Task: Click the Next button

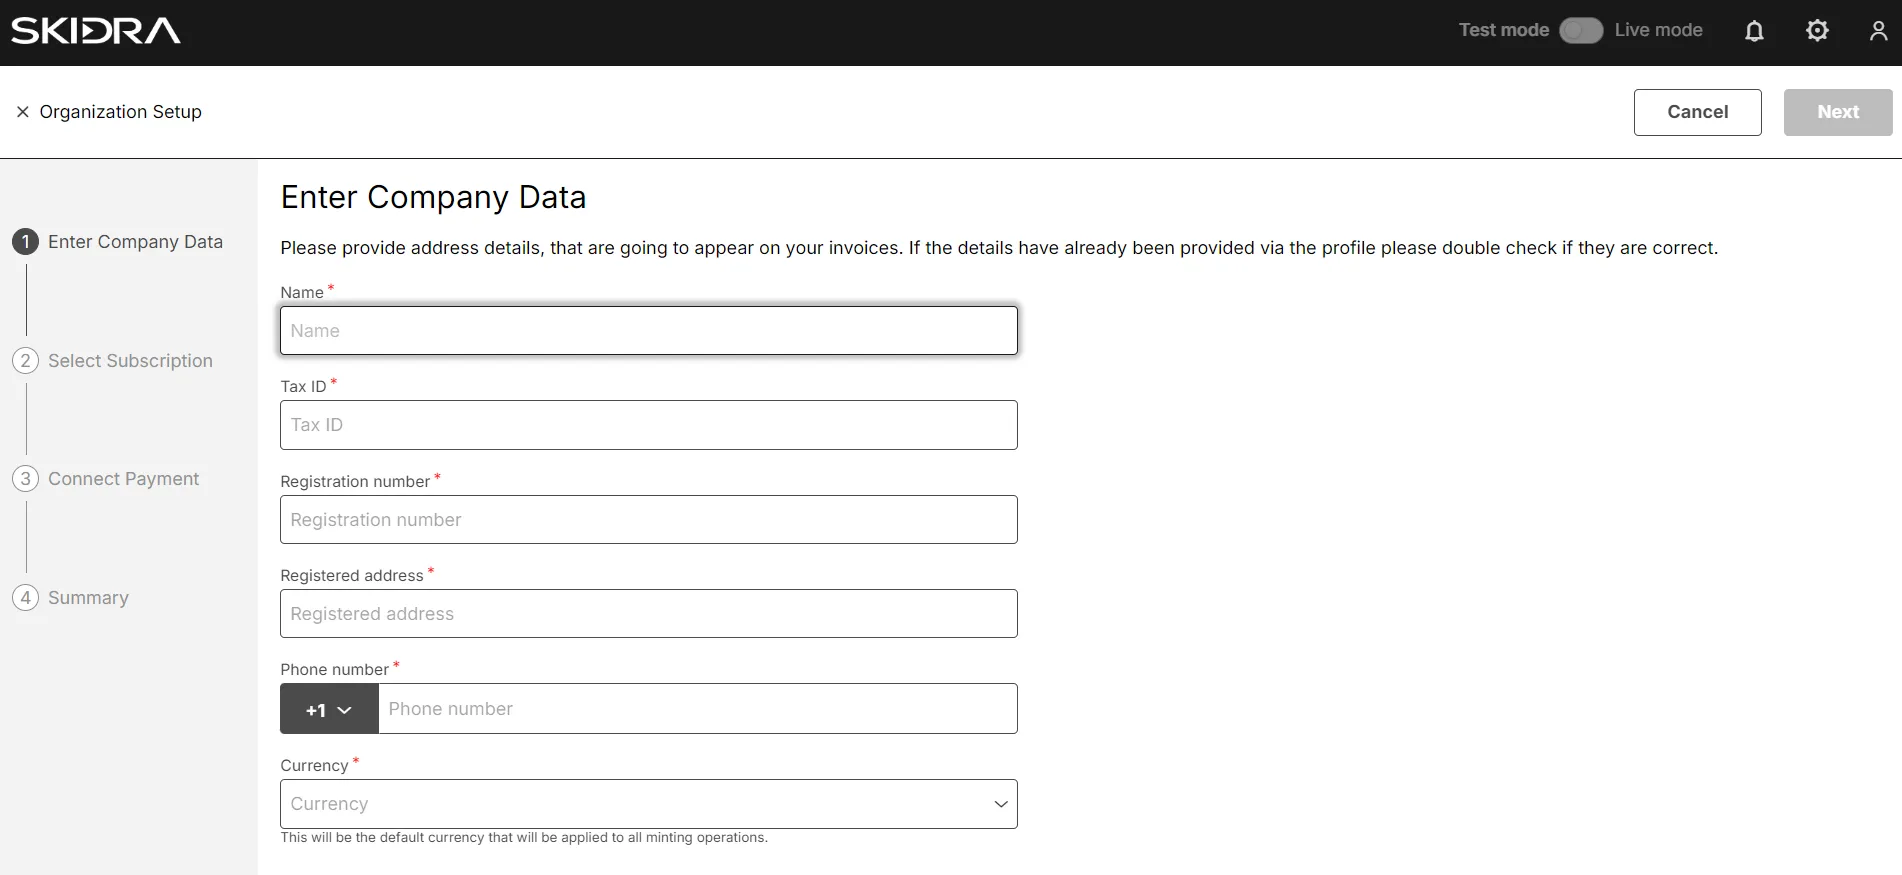Action: tap(1838, 112)
